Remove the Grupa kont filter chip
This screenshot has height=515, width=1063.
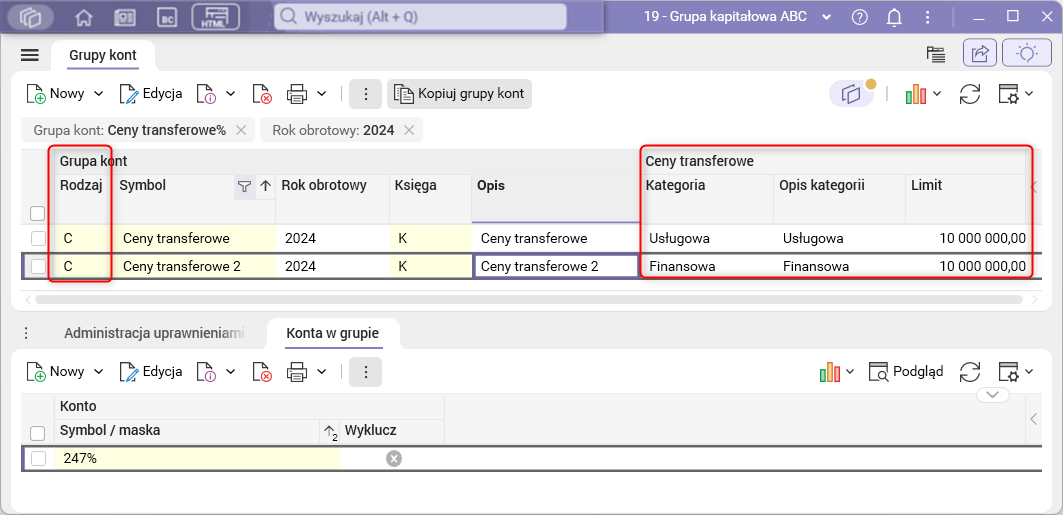pyautogui.click(x=240, y=131)
